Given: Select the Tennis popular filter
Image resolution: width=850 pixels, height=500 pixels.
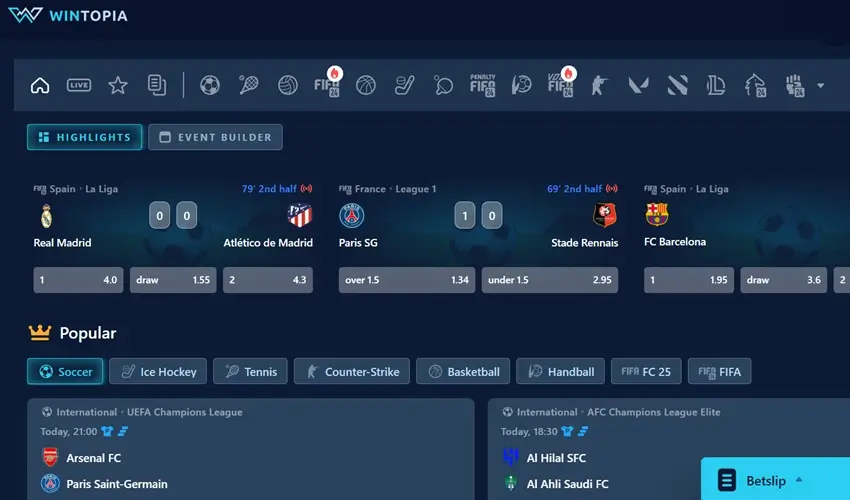Looking at the screenshot, I should (250, 371).
